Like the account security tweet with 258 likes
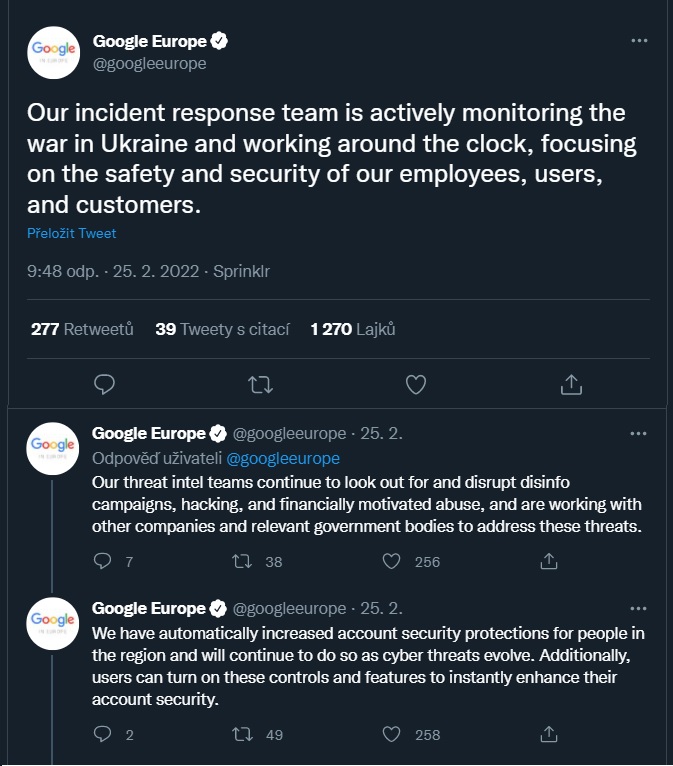 (x=391, y=734)
